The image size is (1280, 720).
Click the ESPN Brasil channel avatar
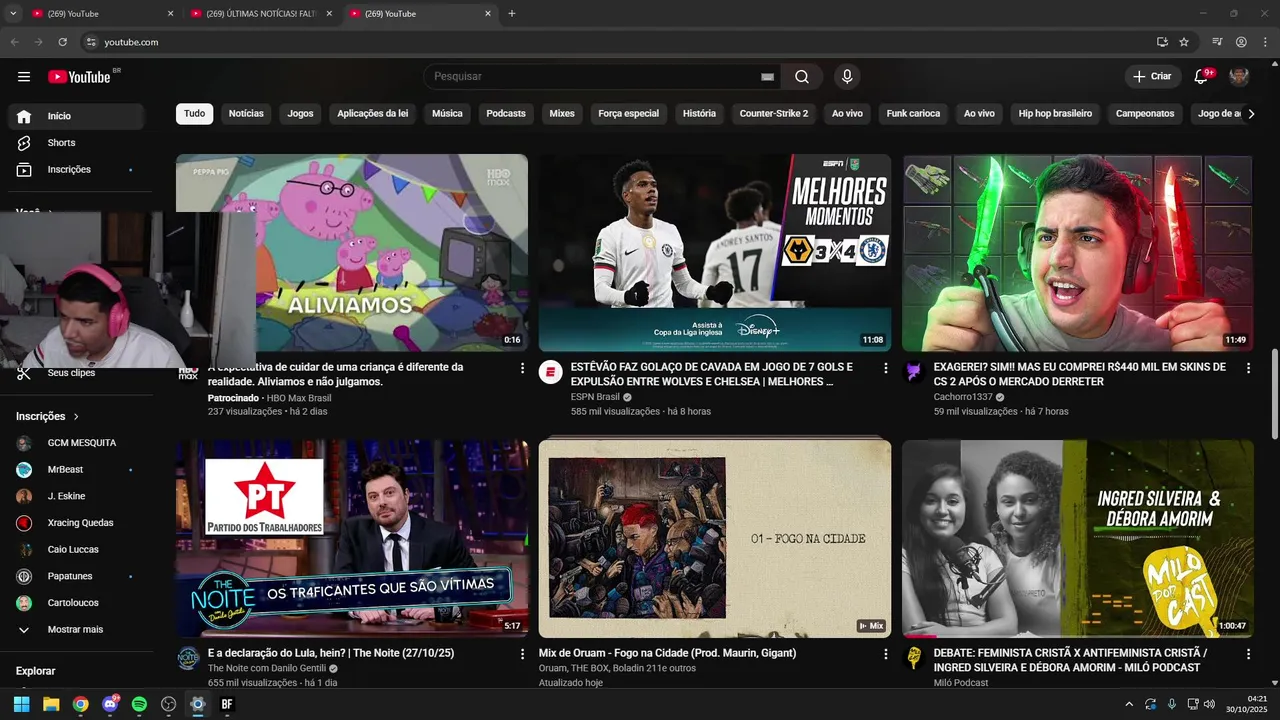tap(551, 373)
